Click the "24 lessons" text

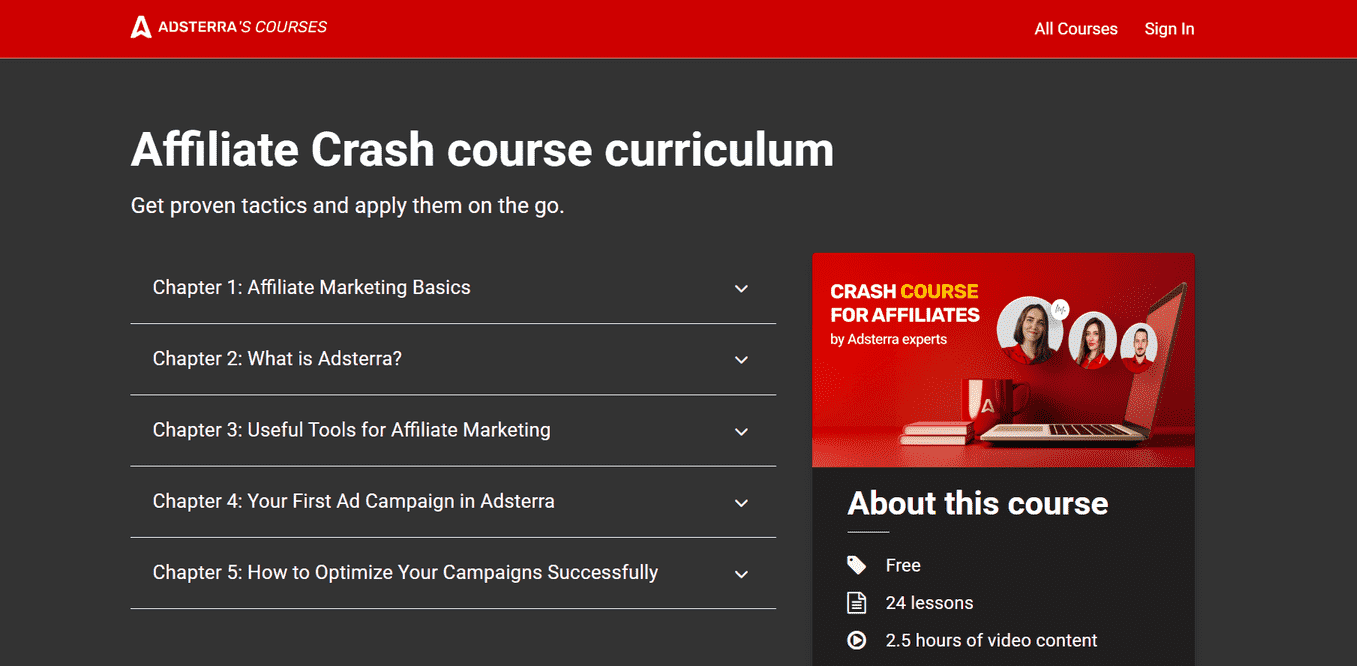929,602
